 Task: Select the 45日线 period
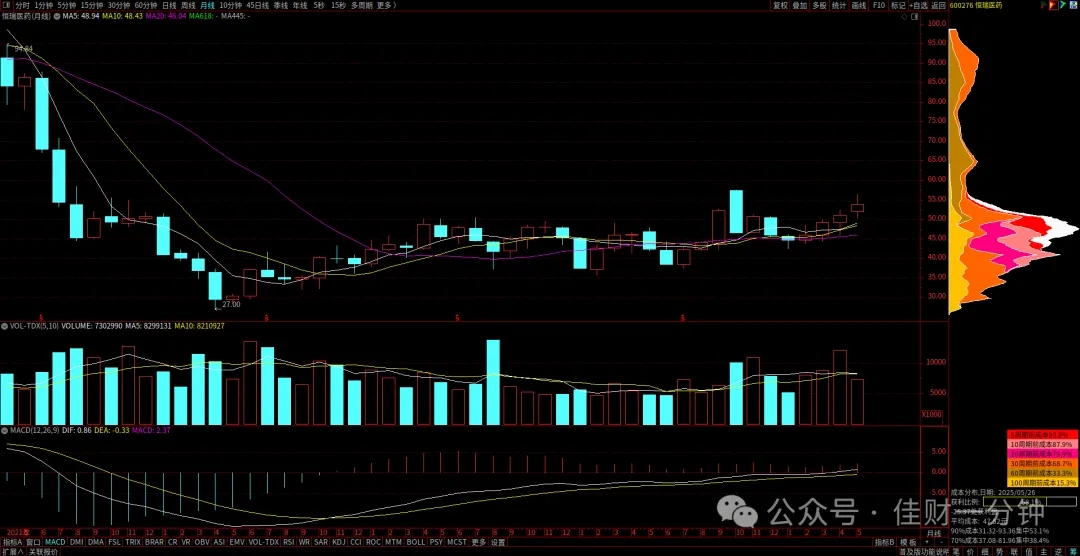coord(258,5)
